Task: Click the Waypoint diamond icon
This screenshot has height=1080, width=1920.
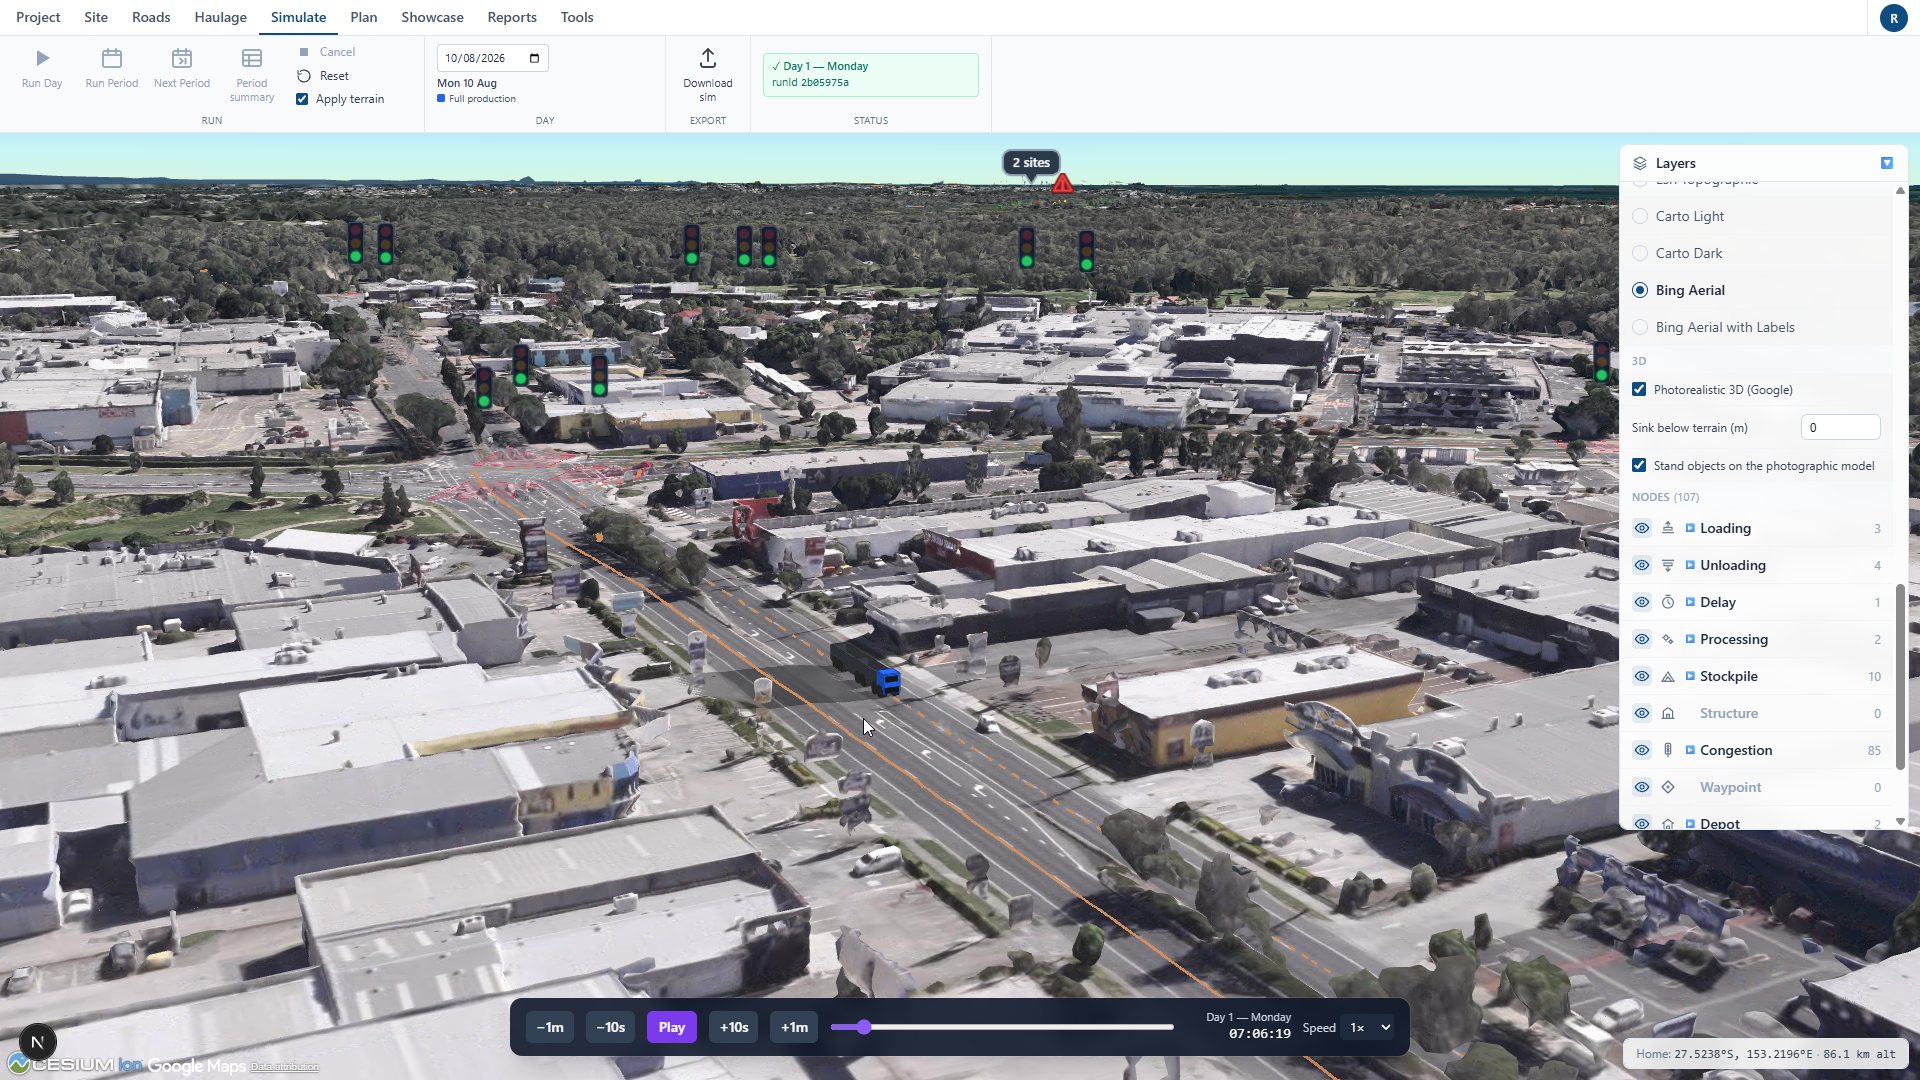Action: [x=1668, y=787]
